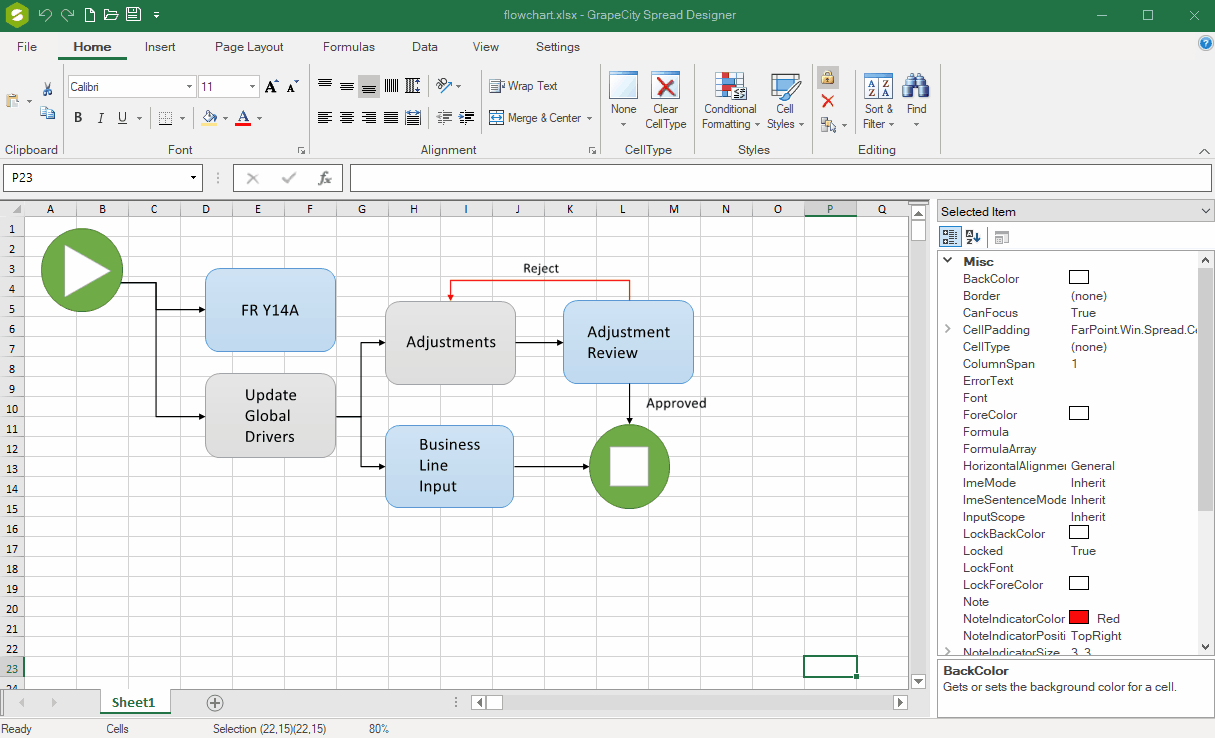Switch to the Formulas tab
Viewport: 1215px width, 738px height.
(349, 47)
